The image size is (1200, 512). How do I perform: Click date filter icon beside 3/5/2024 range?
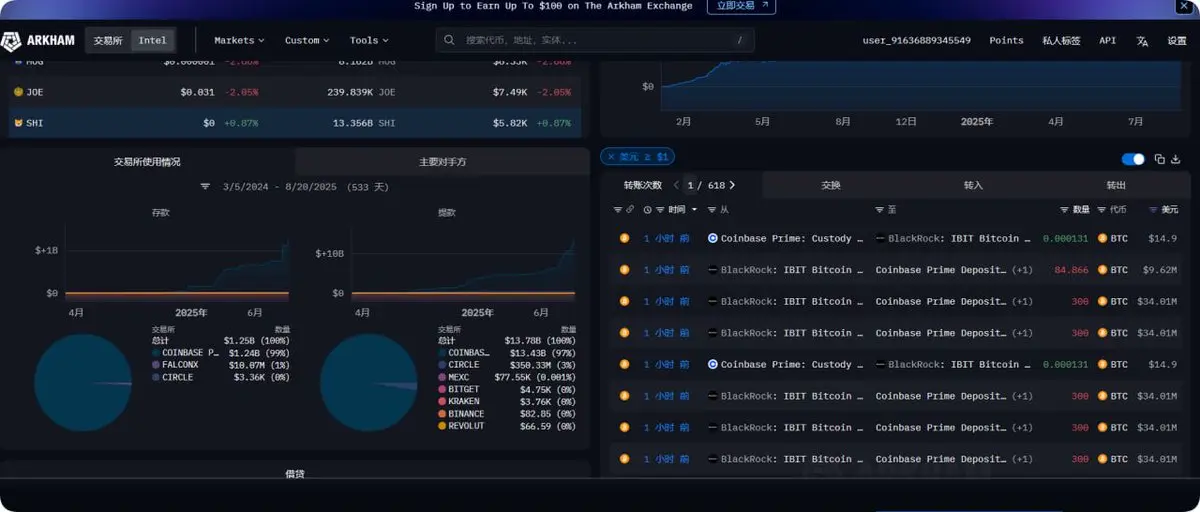click(x=205, y=187)
